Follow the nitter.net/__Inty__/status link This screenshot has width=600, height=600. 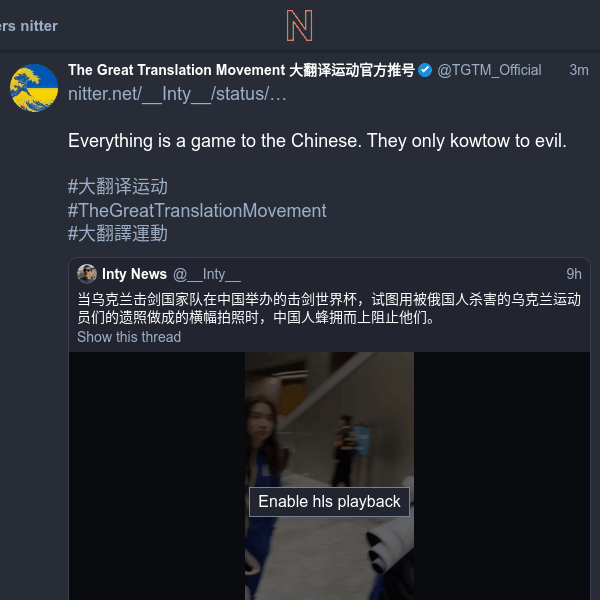[177, 94]
